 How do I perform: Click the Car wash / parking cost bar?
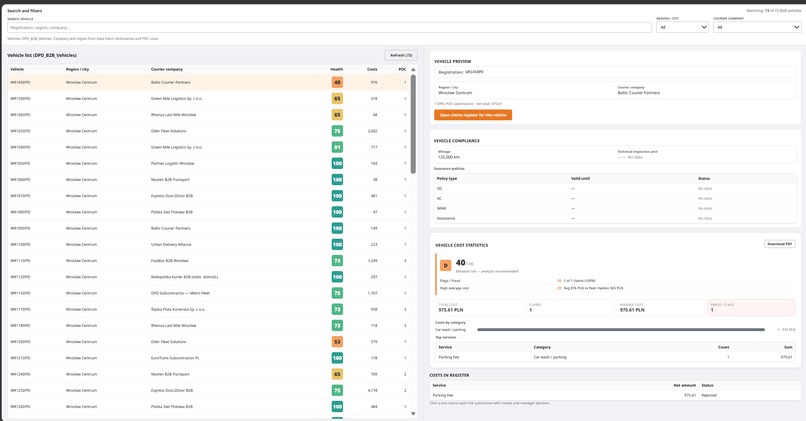point(620,330)
